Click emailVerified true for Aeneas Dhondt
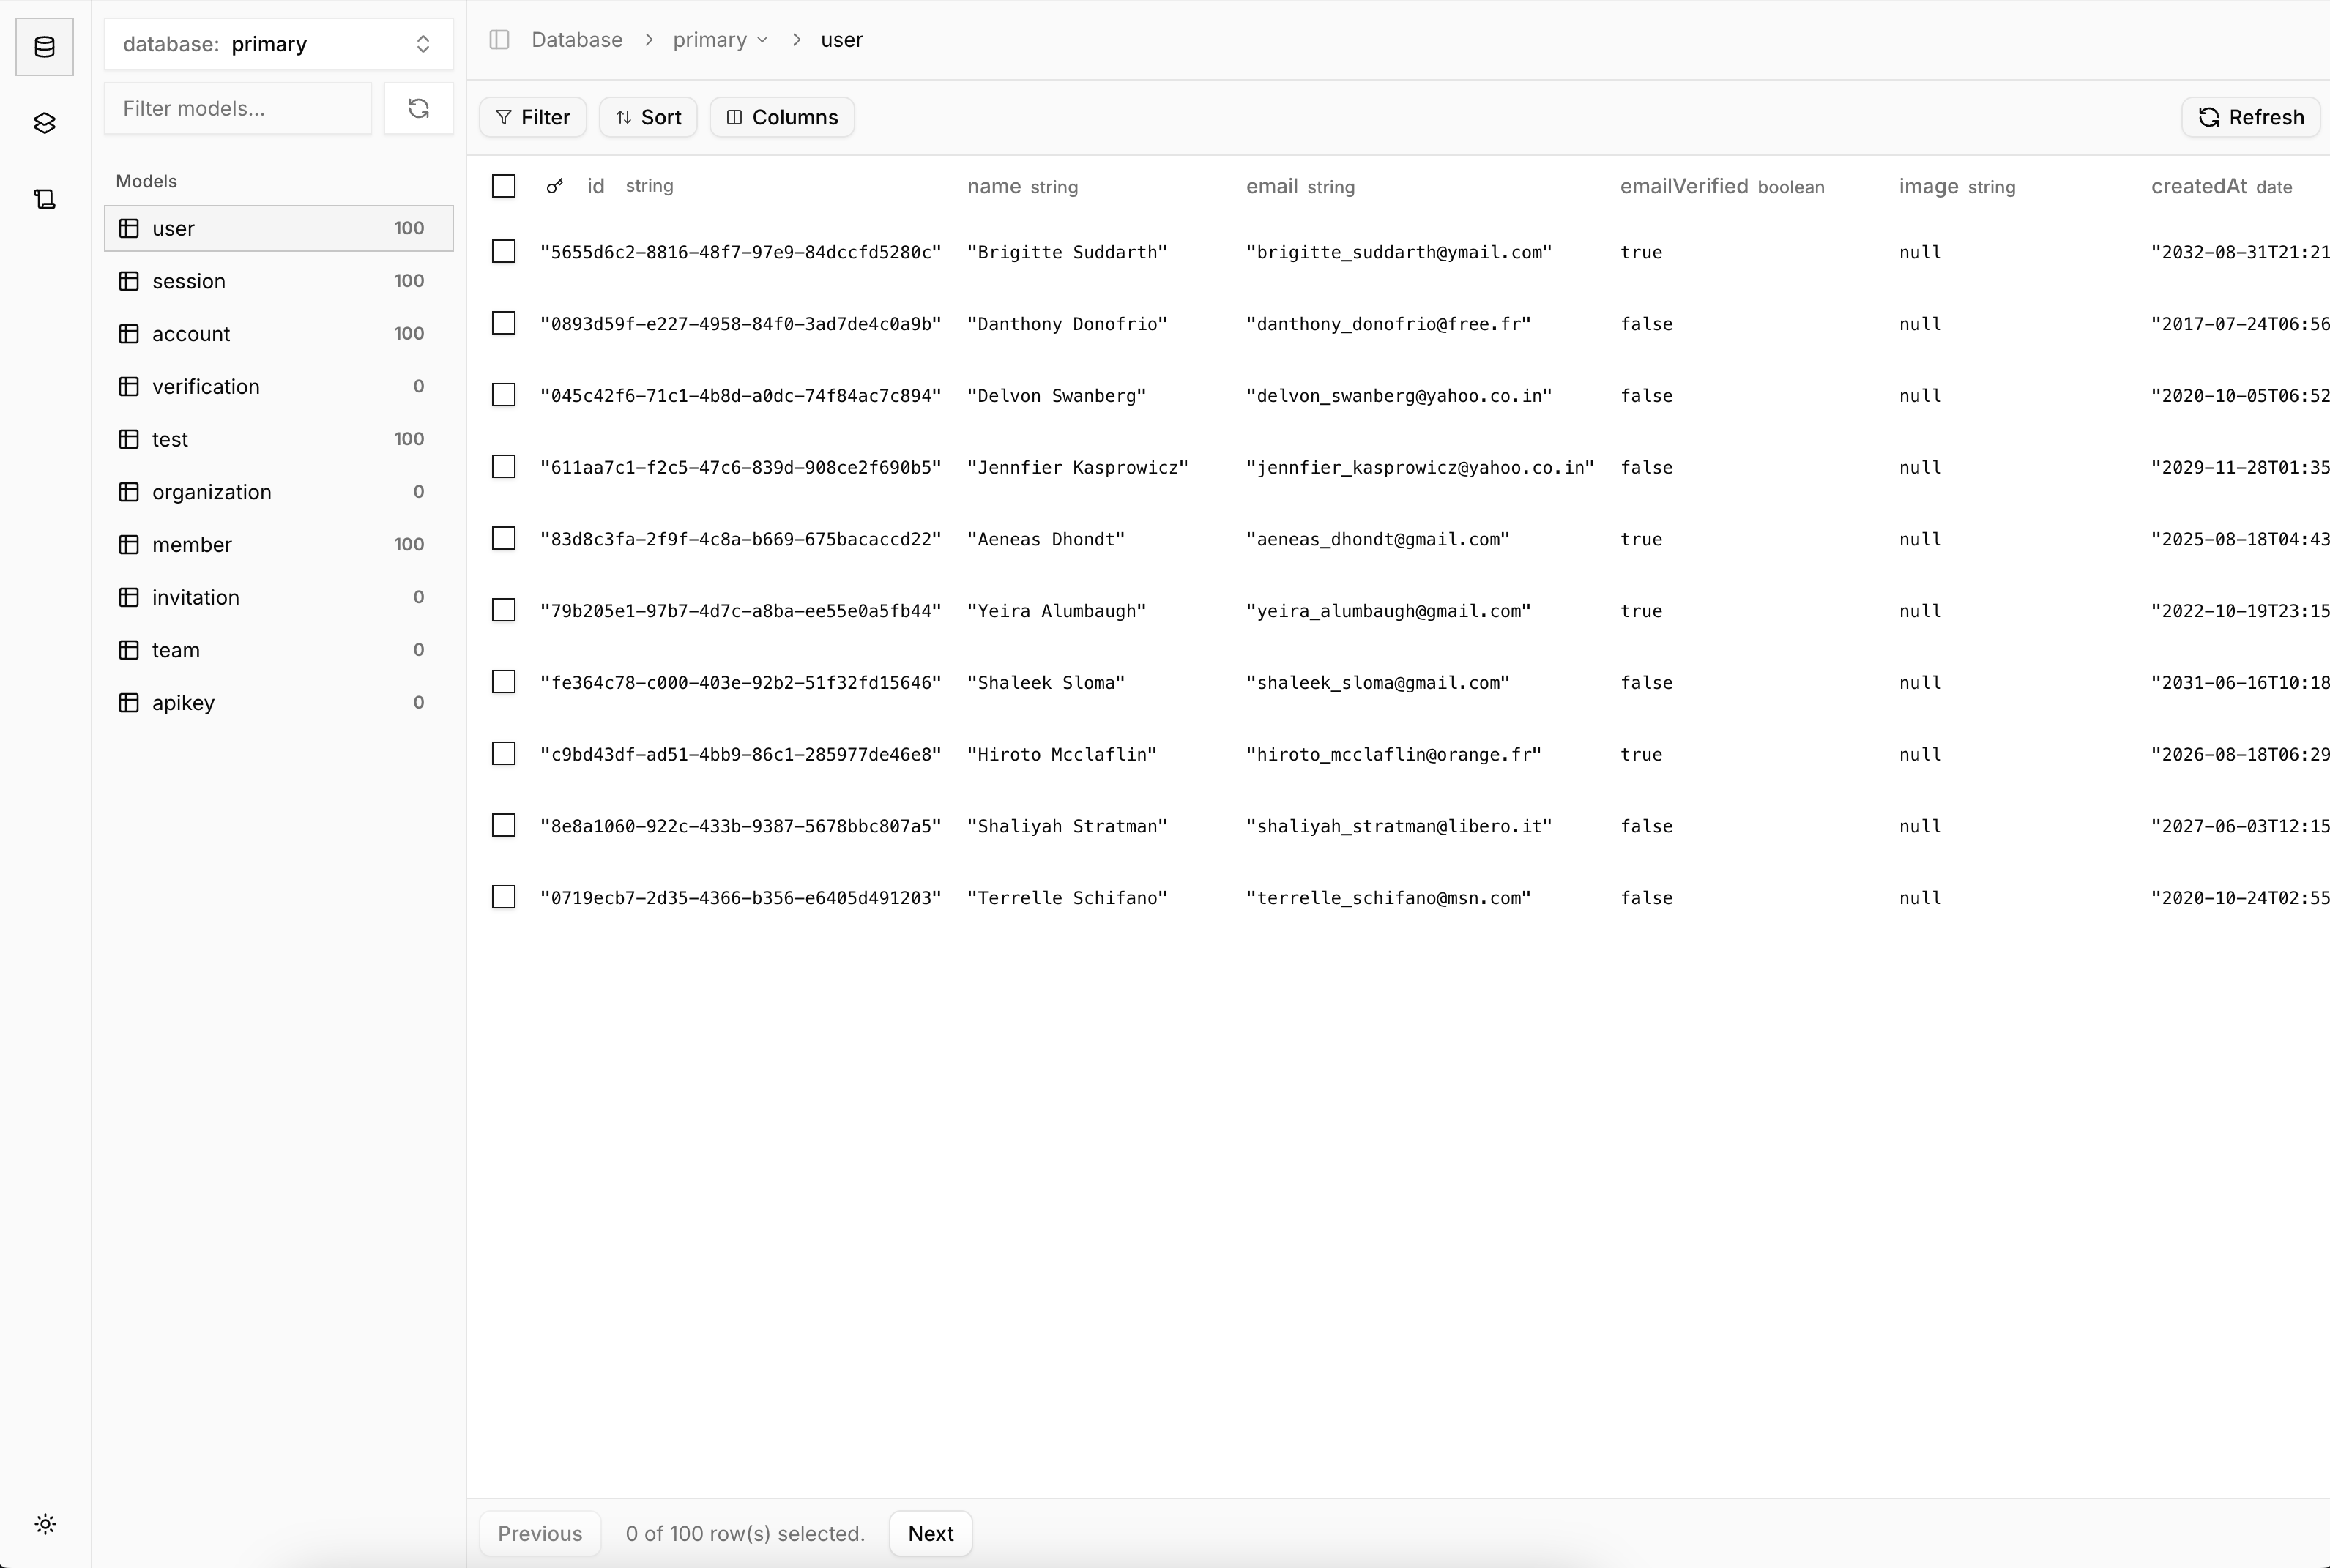Viewport: 2330px width, 1568px height. click(1641, 539)
